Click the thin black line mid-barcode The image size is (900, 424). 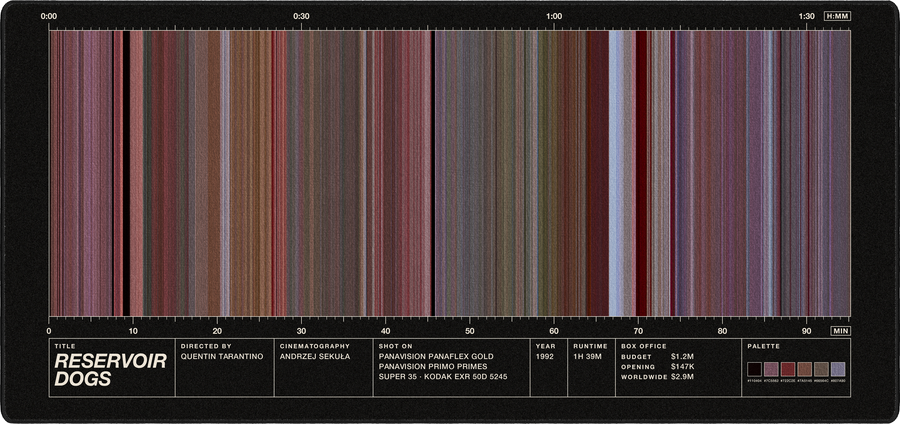click(432, 173)
